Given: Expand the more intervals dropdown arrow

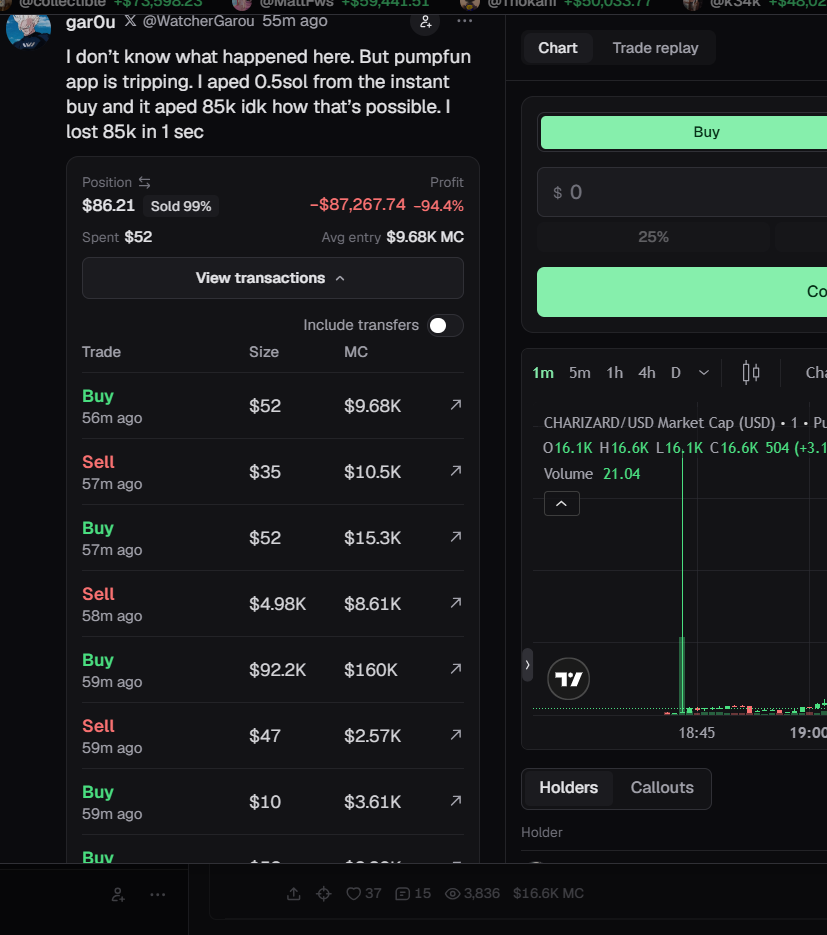Looking at the screenshot, I should click(704, 373).
